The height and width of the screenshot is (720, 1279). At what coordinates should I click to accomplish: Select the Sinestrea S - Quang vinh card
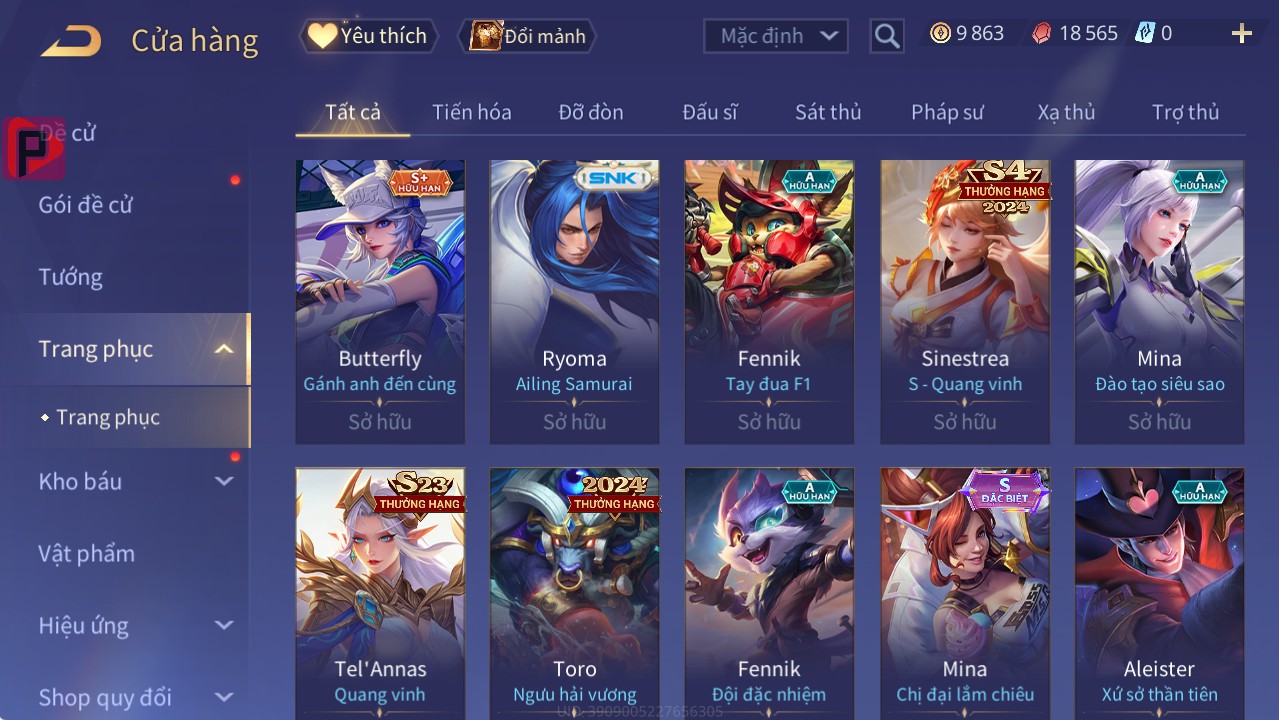965,302
